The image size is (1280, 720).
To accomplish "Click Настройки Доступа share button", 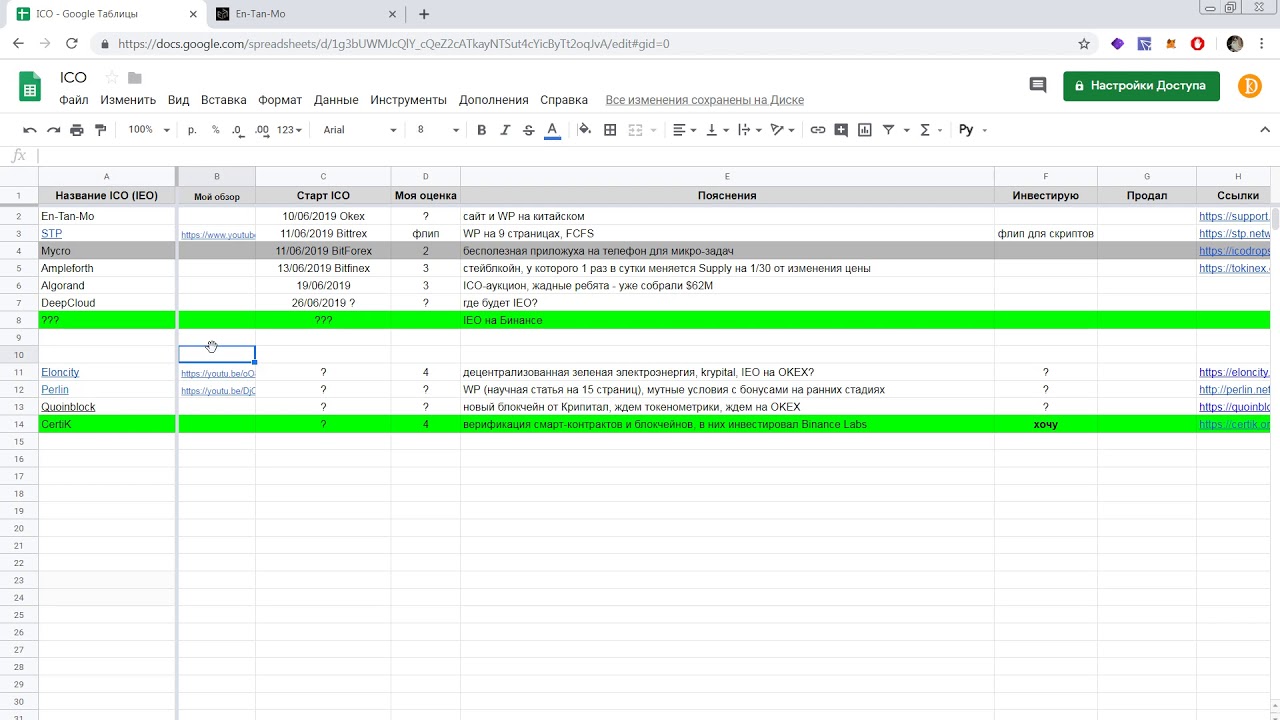I will (x=1141, y=86).
